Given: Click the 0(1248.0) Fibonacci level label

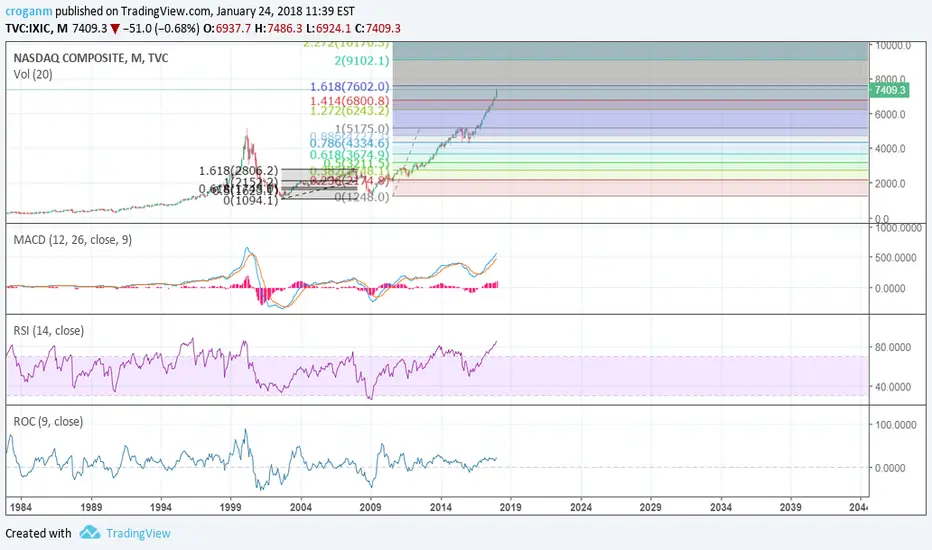Looking at the screenshot, I should tap(362, 197).
